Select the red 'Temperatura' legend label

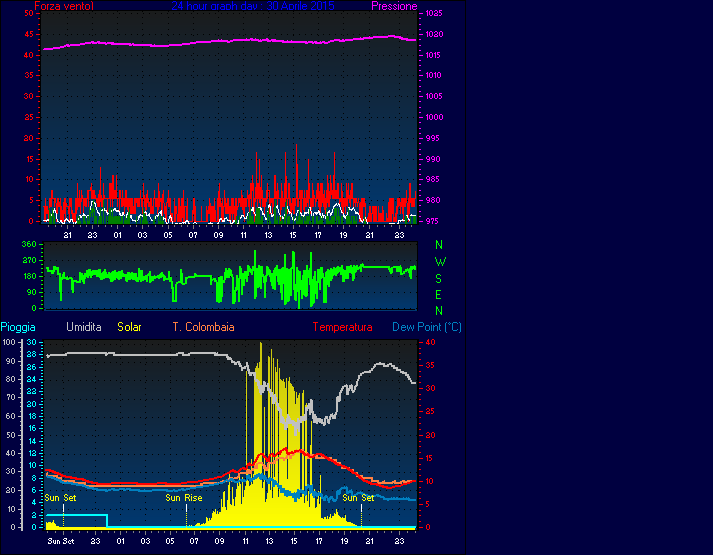[342, 327]
